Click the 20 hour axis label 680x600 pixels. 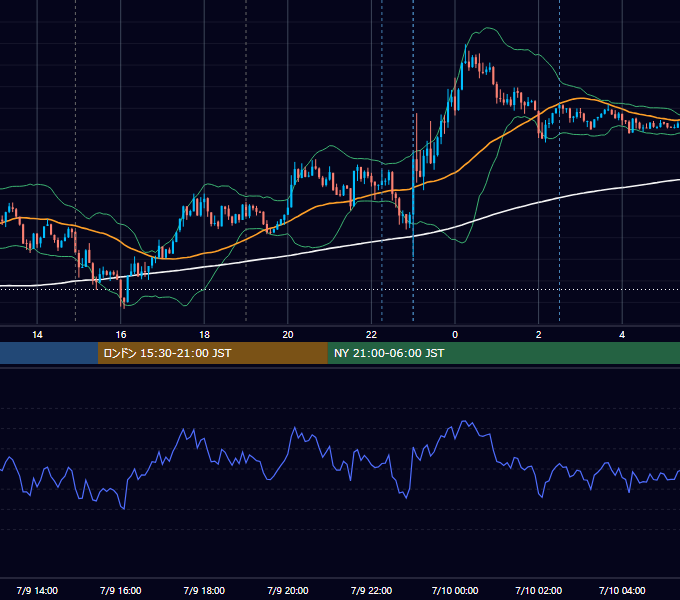click(288, 335)
